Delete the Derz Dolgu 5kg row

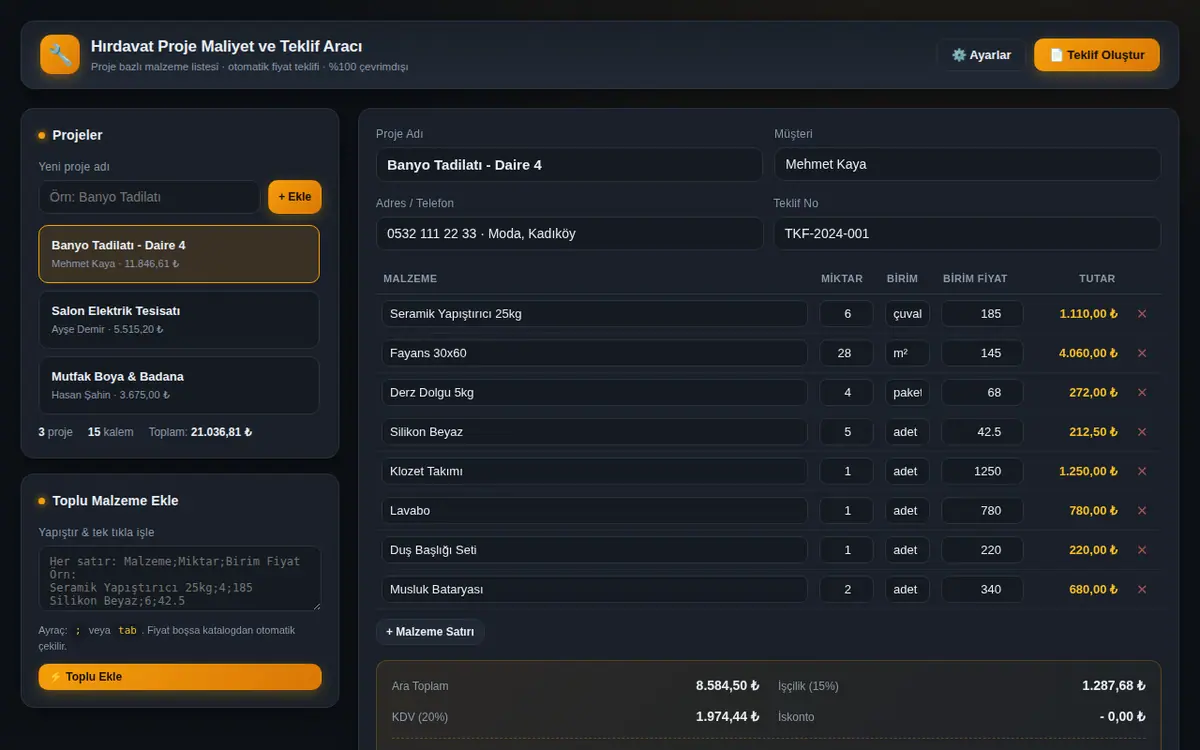(1142, 393)
